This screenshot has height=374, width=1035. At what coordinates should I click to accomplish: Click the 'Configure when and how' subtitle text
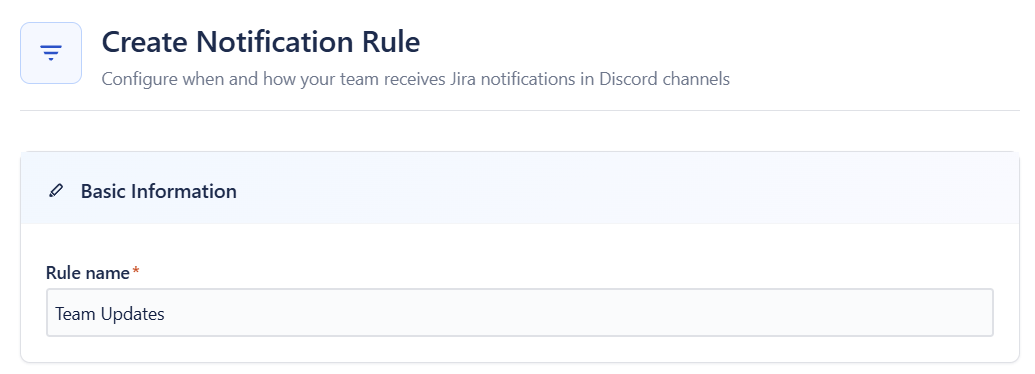(416, 79)
